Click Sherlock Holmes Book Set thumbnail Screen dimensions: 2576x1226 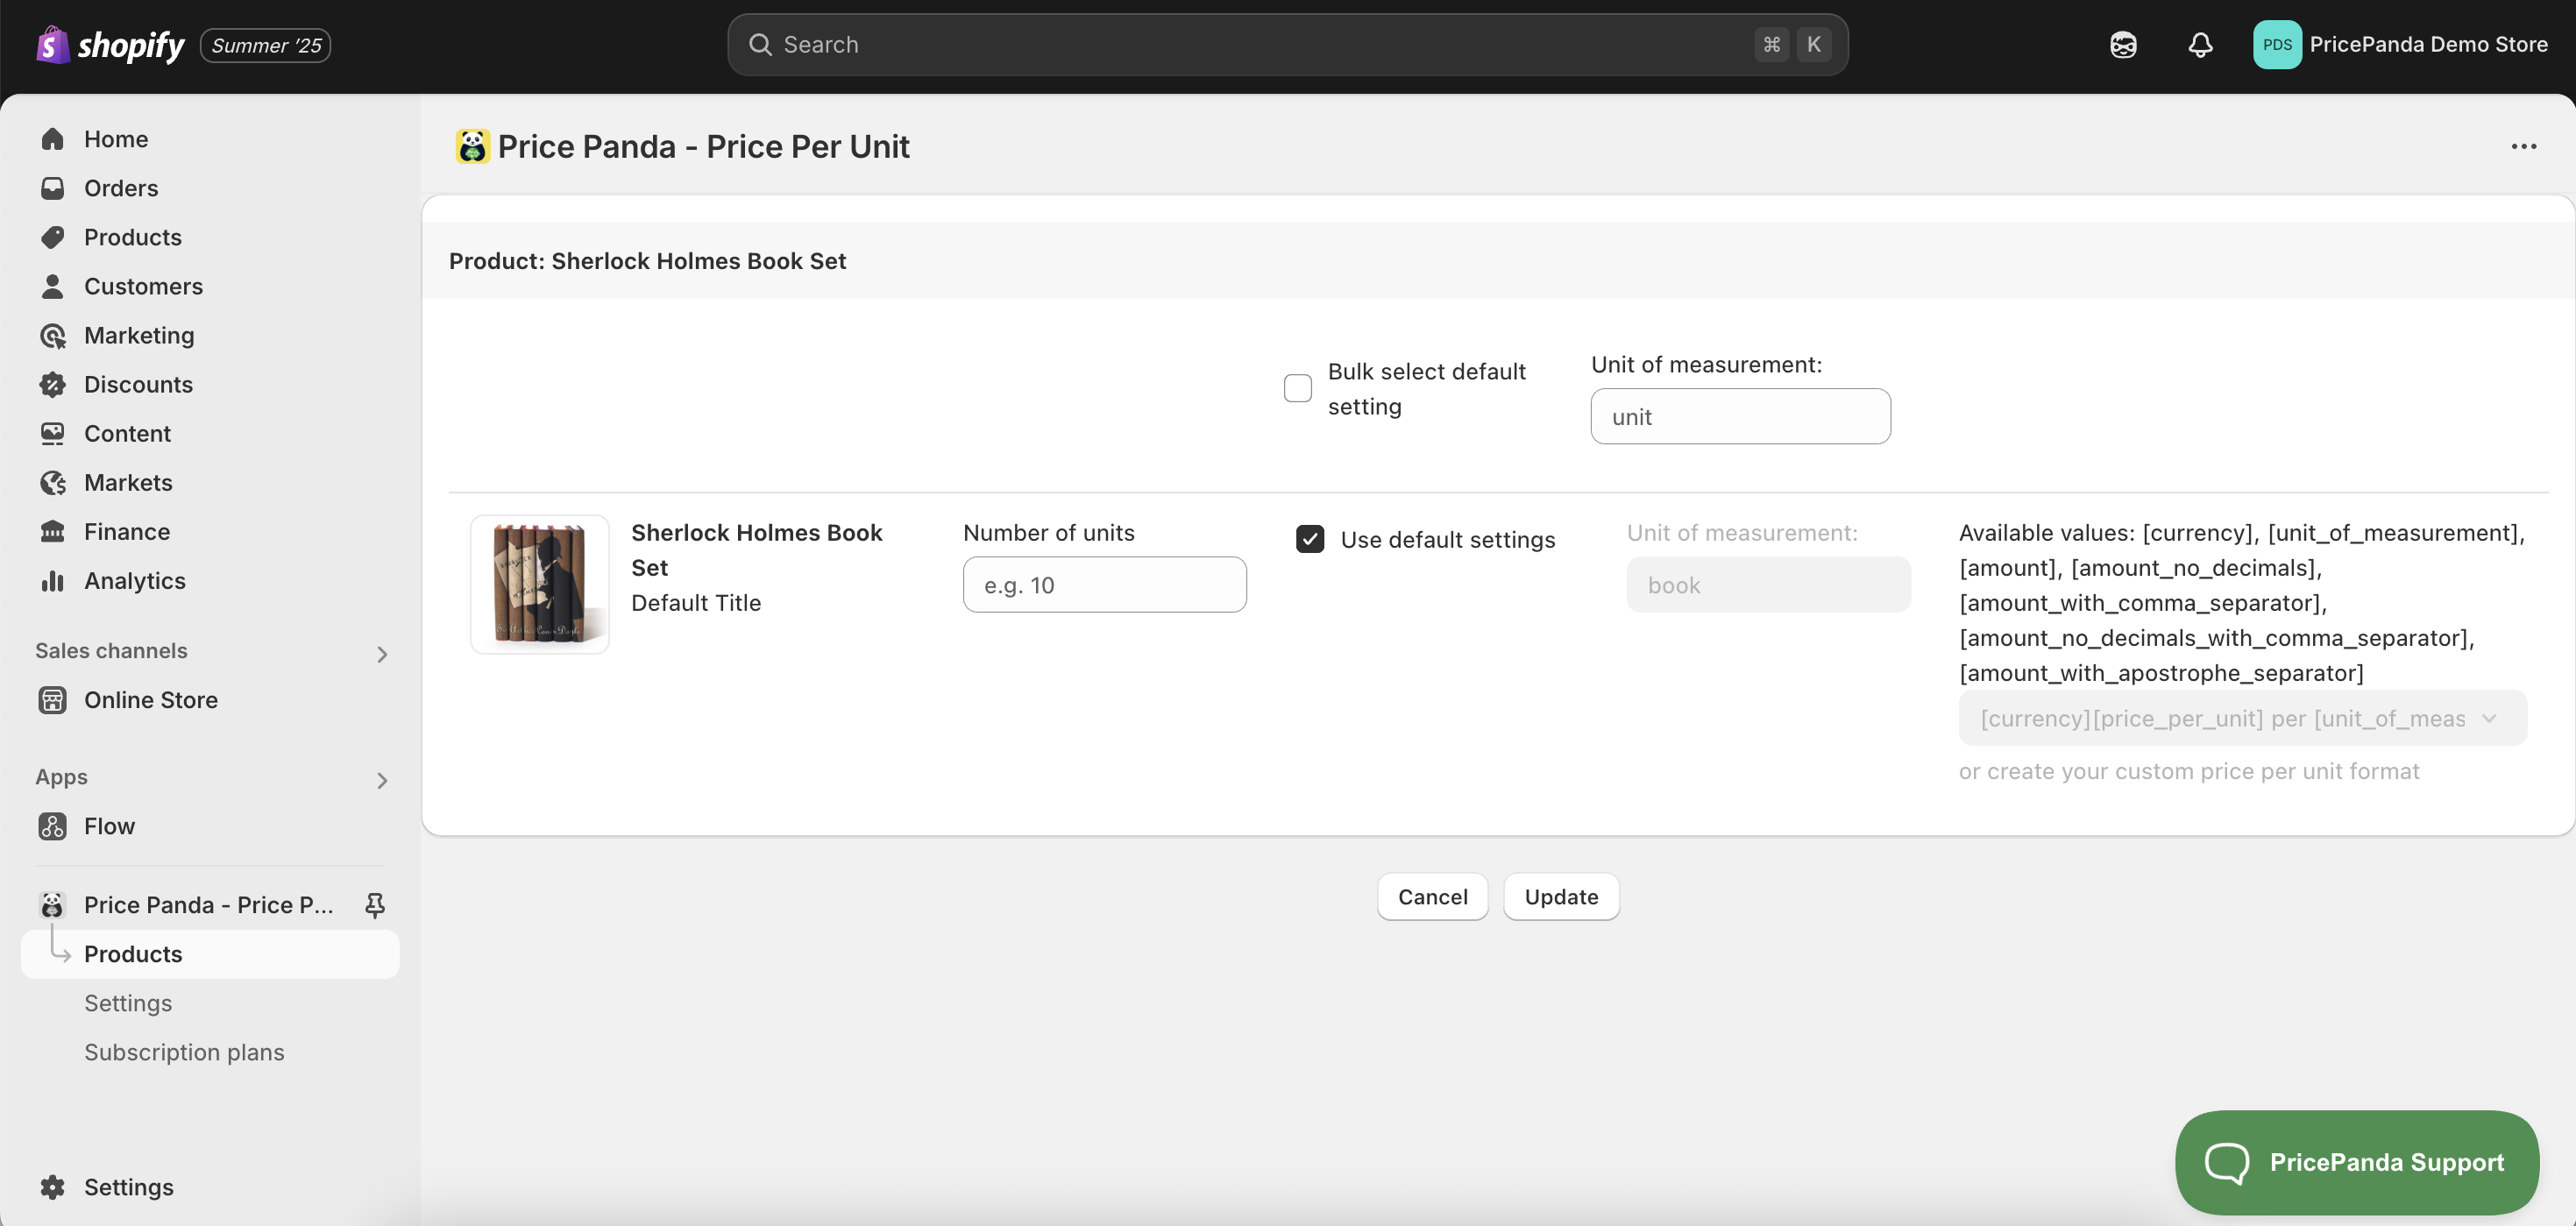tap(540, 584)
